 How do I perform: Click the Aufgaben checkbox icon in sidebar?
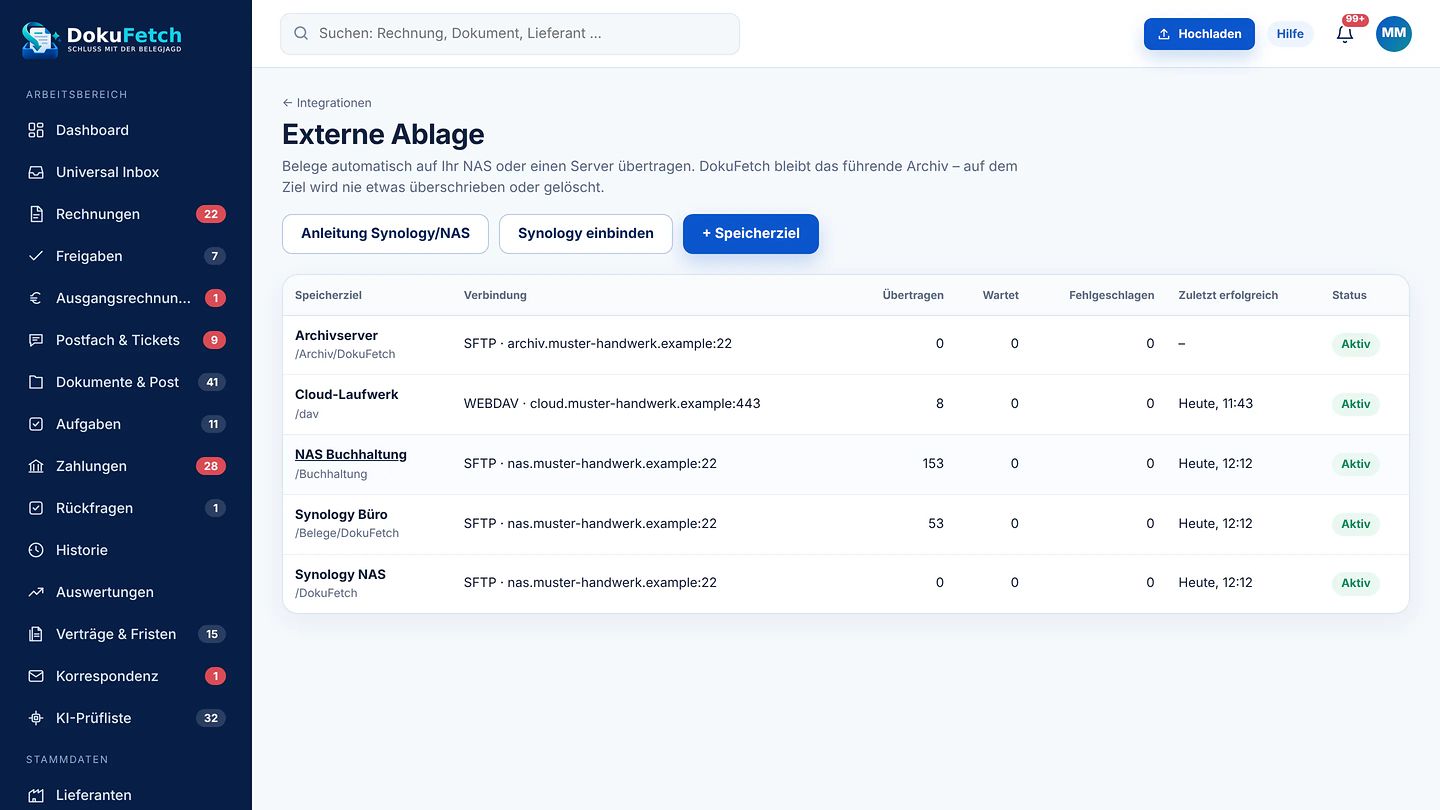click(36, 424)
